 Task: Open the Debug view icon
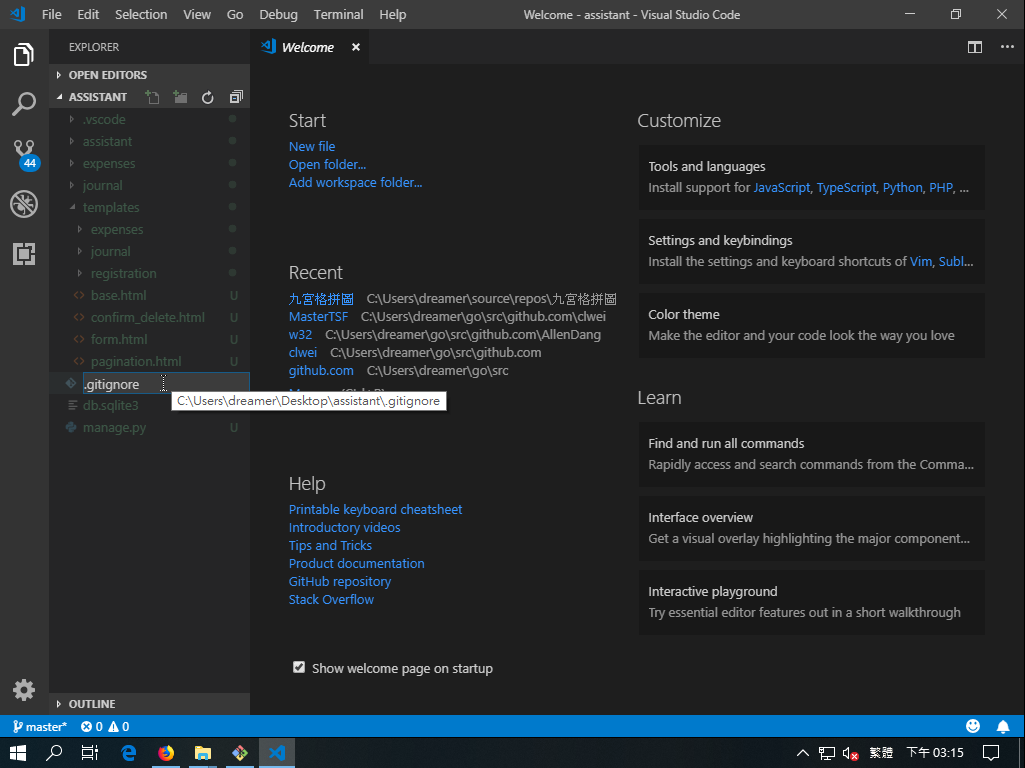pos(24,204)
